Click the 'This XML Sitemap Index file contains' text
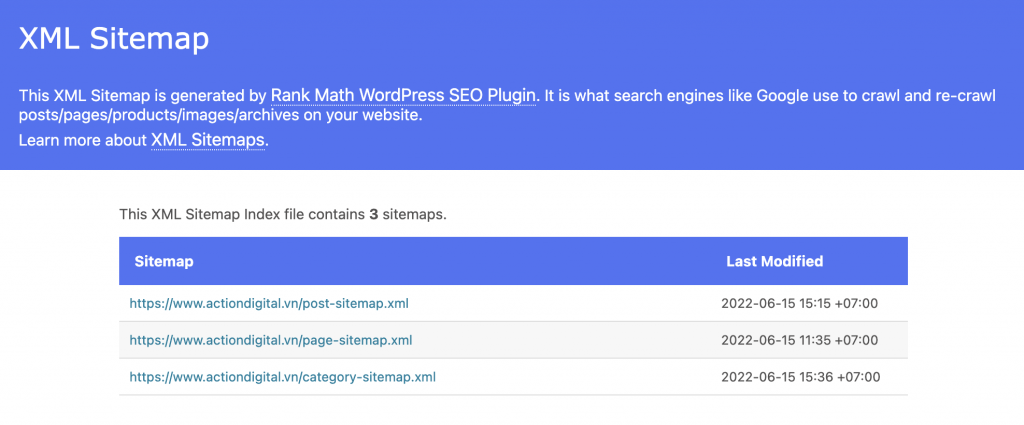The width and height of the screenshot is (1024, 425). point(242,214)
